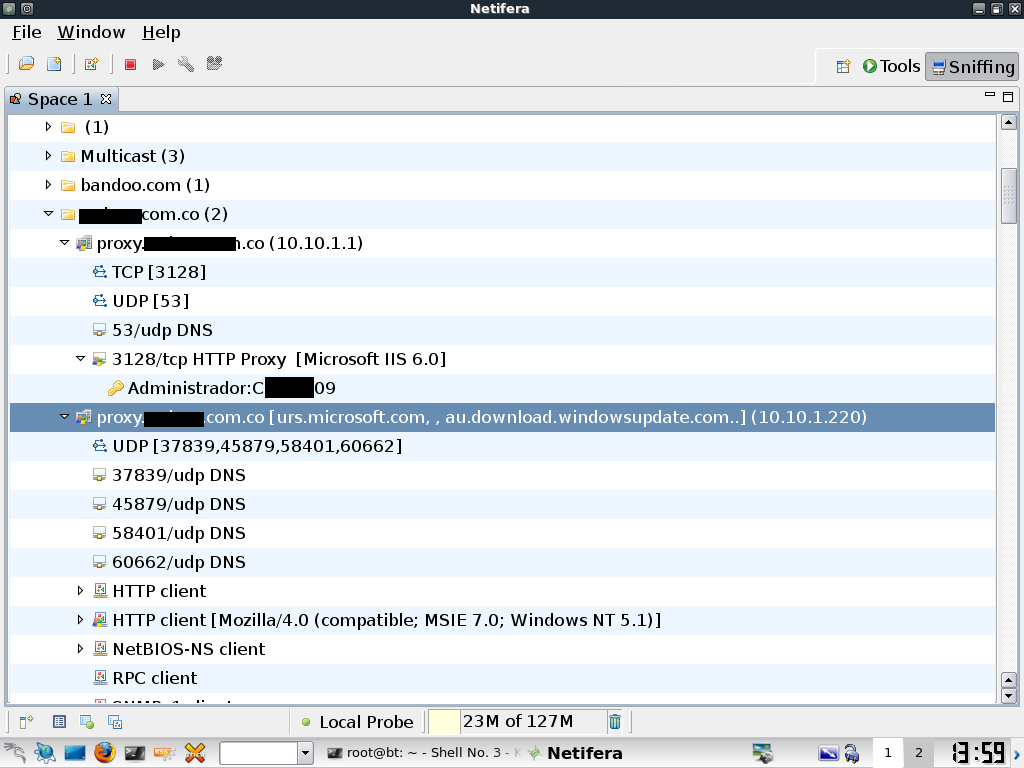The width and height of the screenshot is (1024, 768).
Task: Click the key icon next to Administrador credential
Action: 116,389
